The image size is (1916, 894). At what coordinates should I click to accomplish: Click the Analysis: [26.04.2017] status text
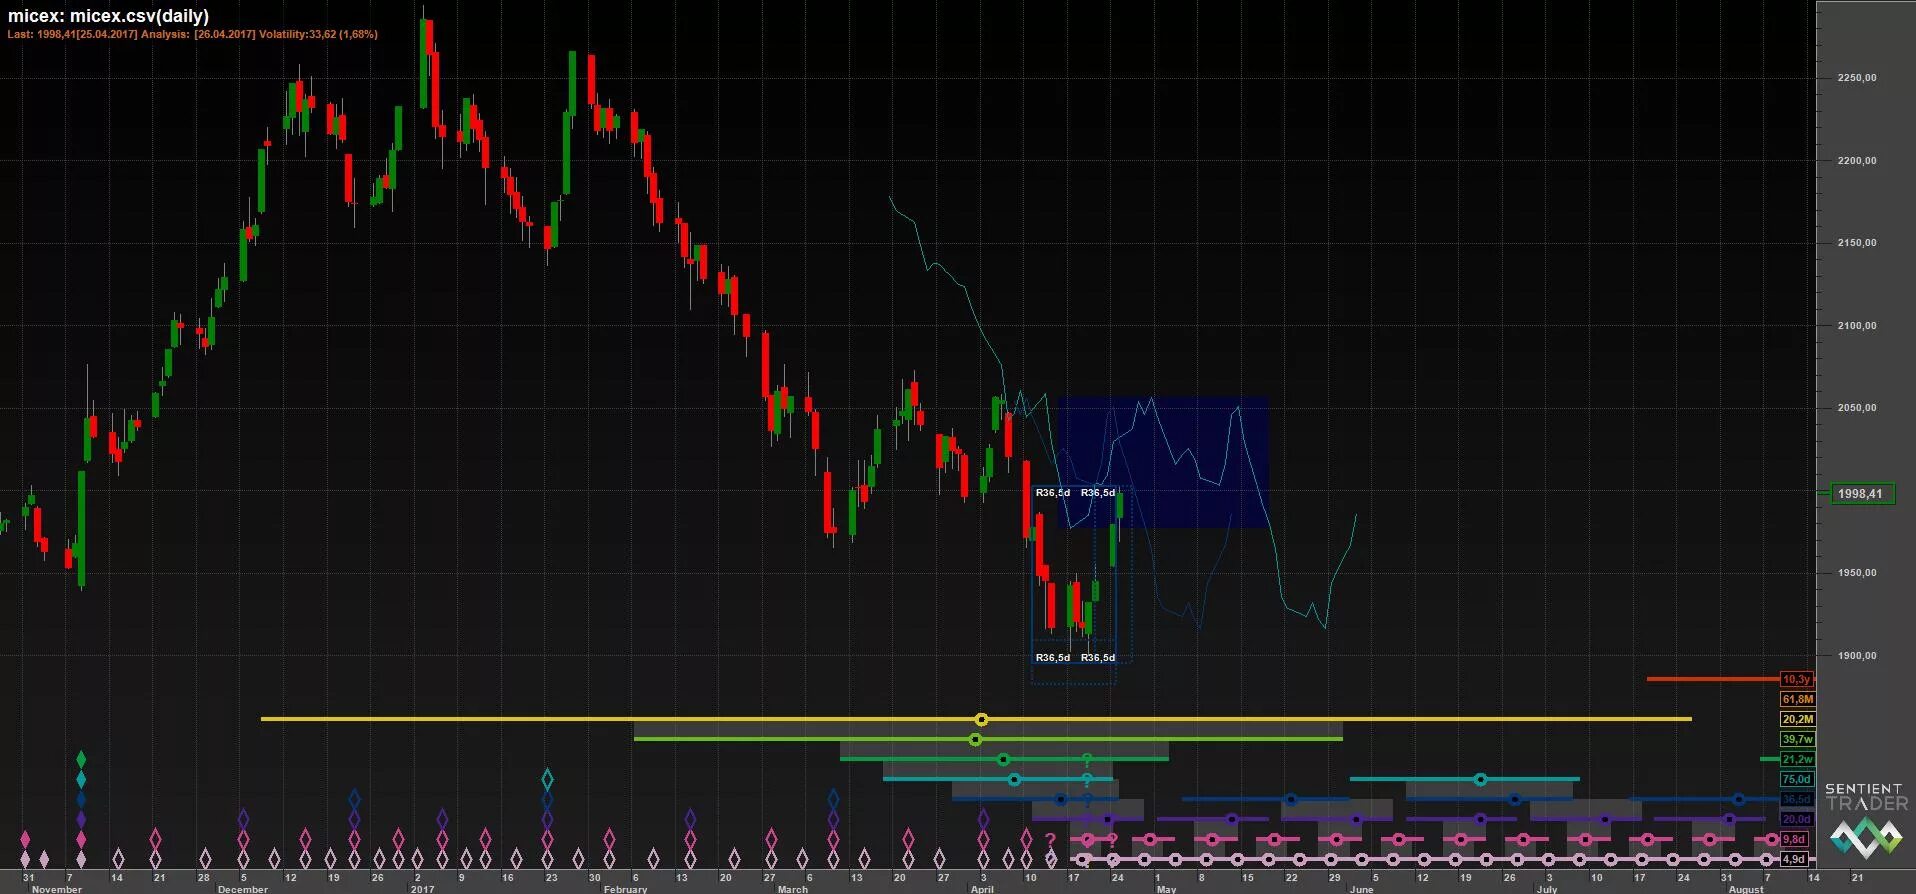tap(198, 34)
